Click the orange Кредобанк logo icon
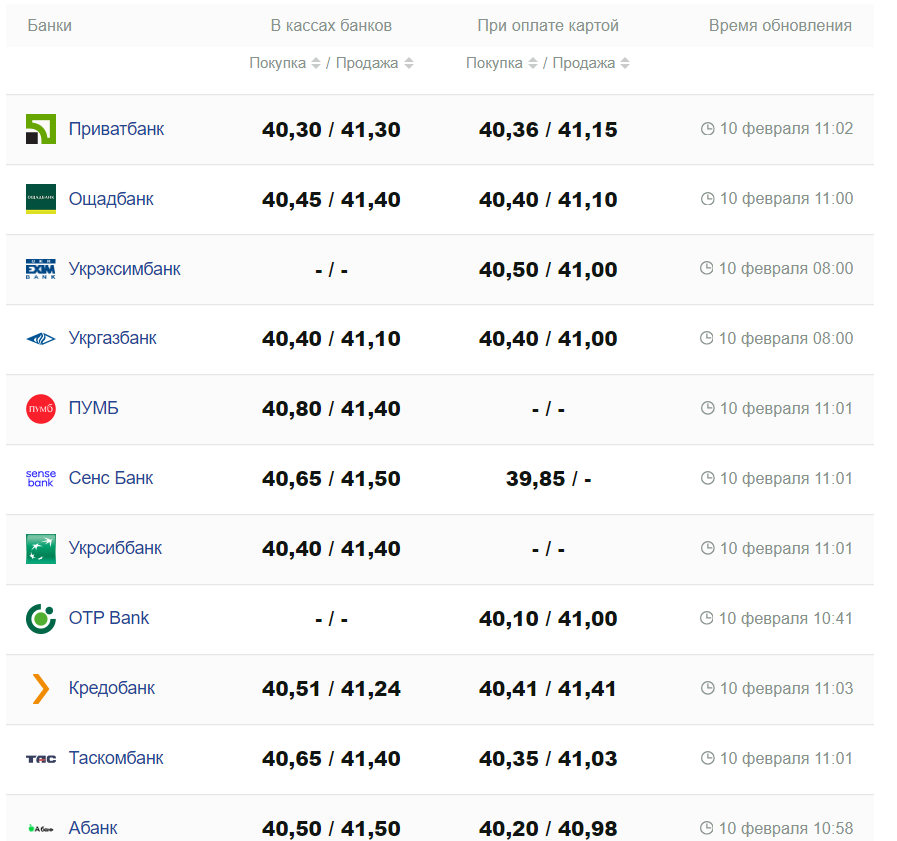This screenshot has height=841, width=897. click(41, 689)
